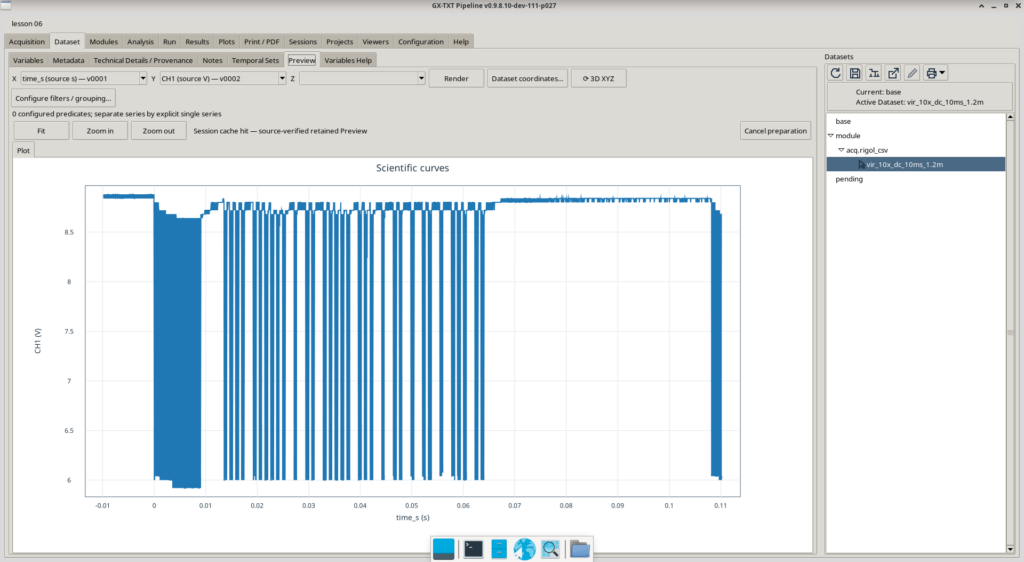Switch to the Modules tab
This screenshot has height=562, width=1024.
pyautogui.click(x=104, y=42)
